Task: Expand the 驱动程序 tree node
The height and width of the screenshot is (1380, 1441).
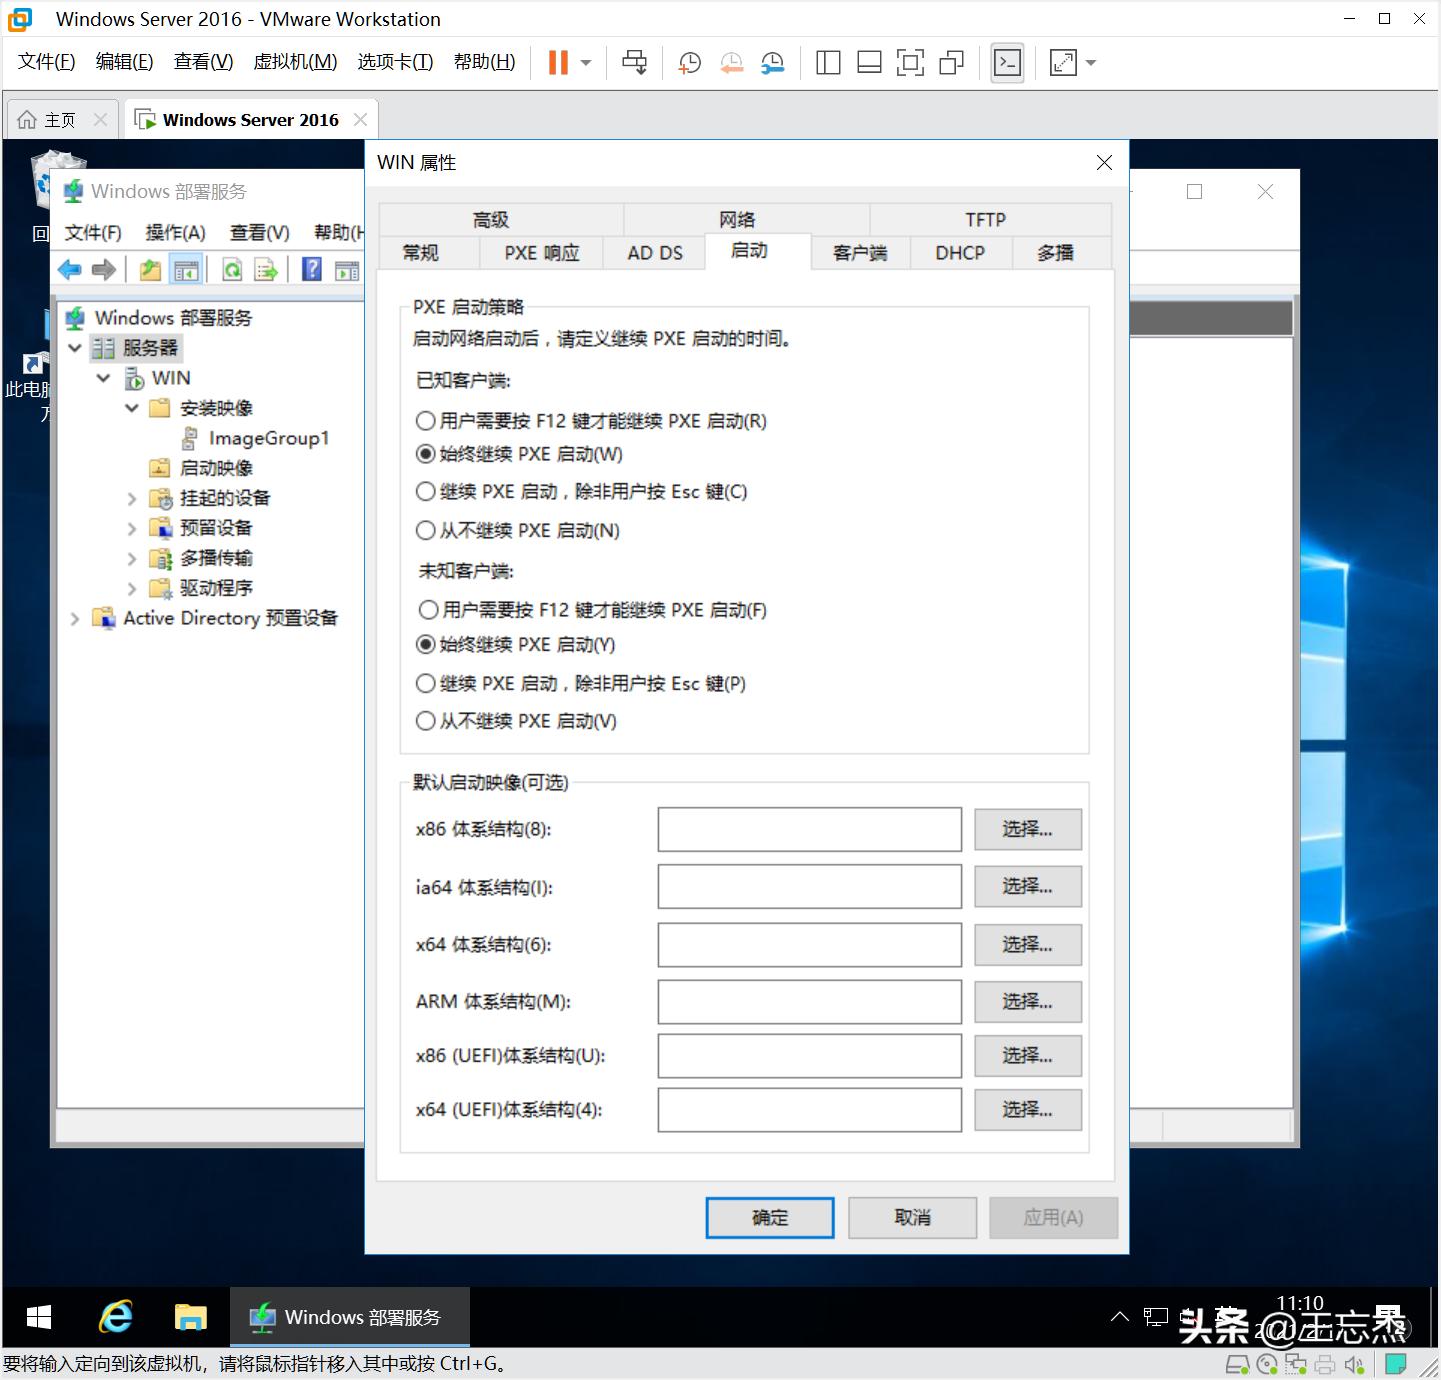Action: point(133,588)
